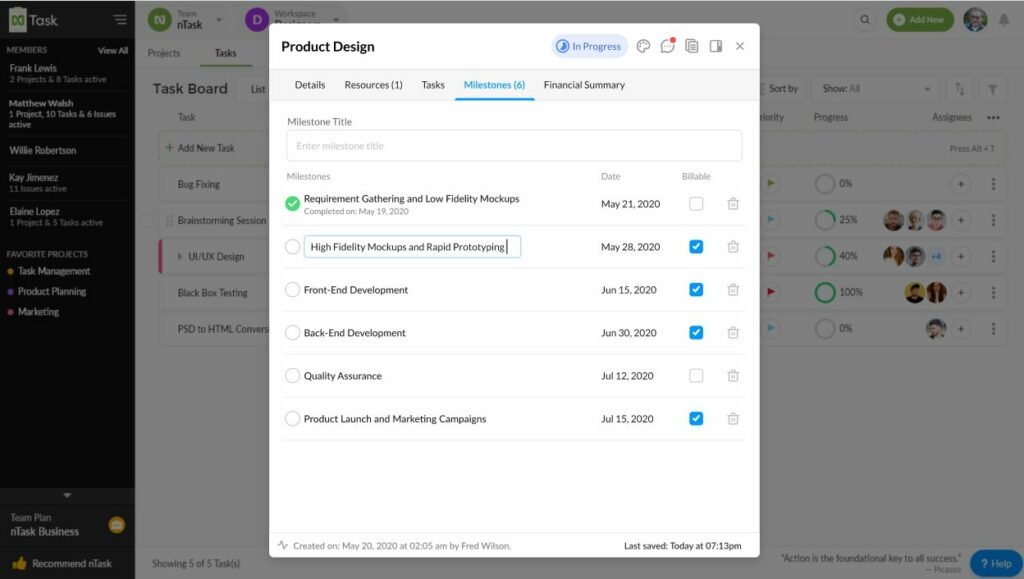Mark Back-End Development milestone as completed
Screen dimensions: 1024x579
(x=293, y=332)
